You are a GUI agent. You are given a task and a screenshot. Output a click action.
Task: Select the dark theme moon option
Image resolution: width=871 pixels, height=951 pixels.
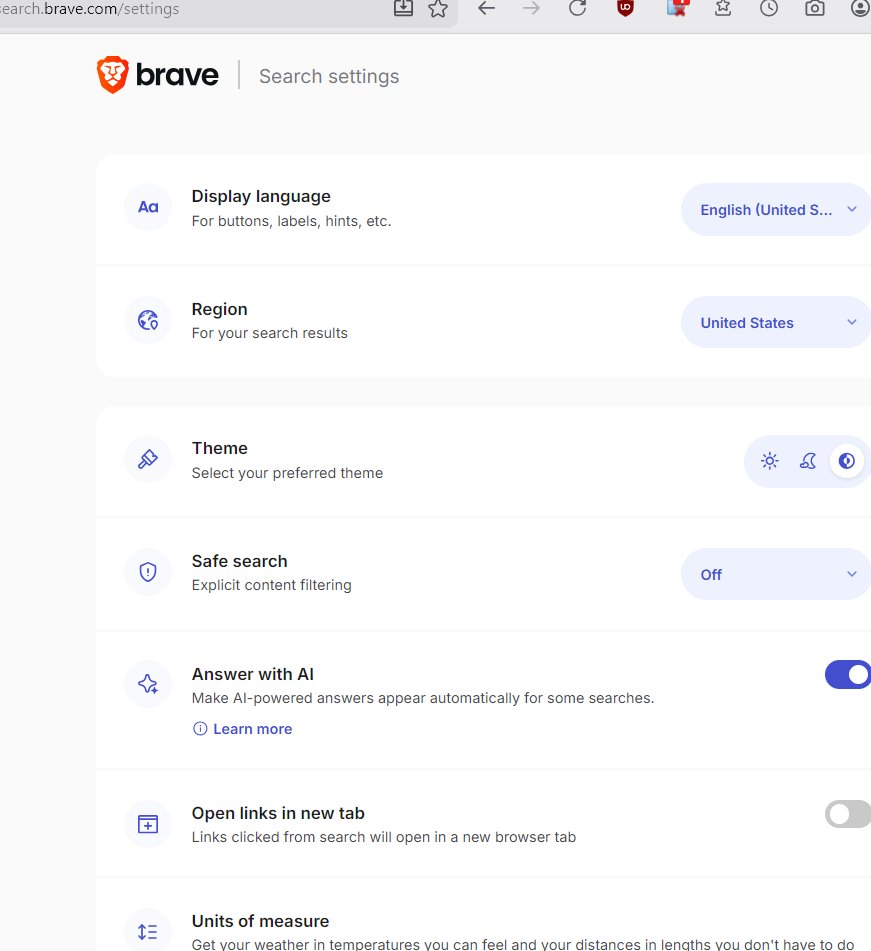point(808,461)
